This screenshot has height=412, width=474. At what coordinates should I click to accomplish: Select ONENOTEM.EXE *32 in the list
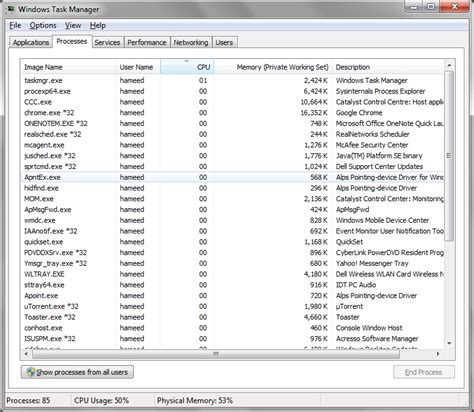[232, 123]
